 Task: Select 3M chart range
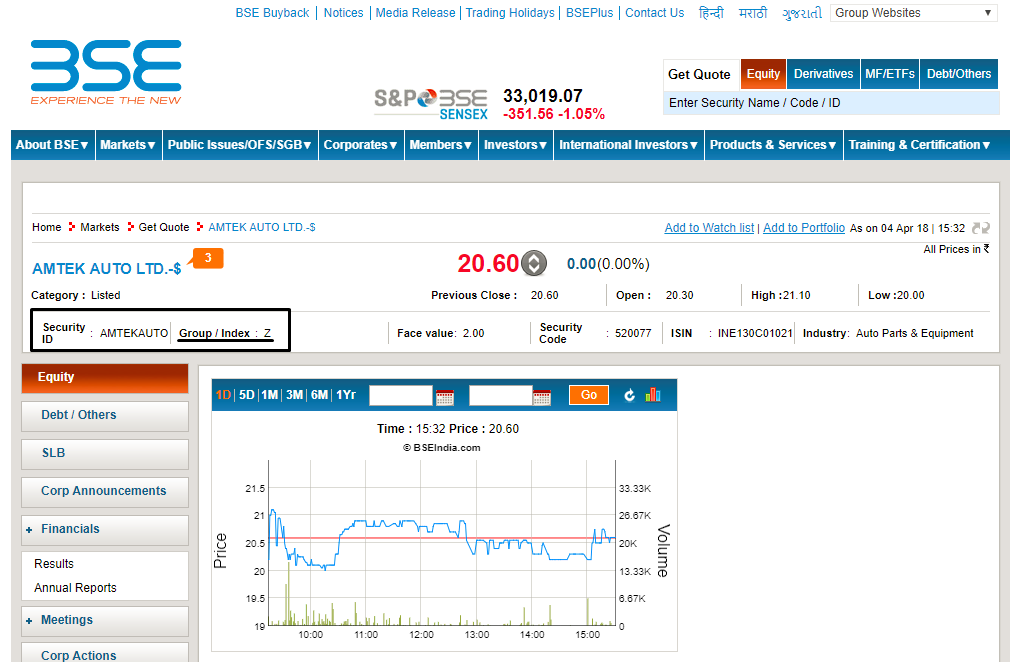pos(295,395)
